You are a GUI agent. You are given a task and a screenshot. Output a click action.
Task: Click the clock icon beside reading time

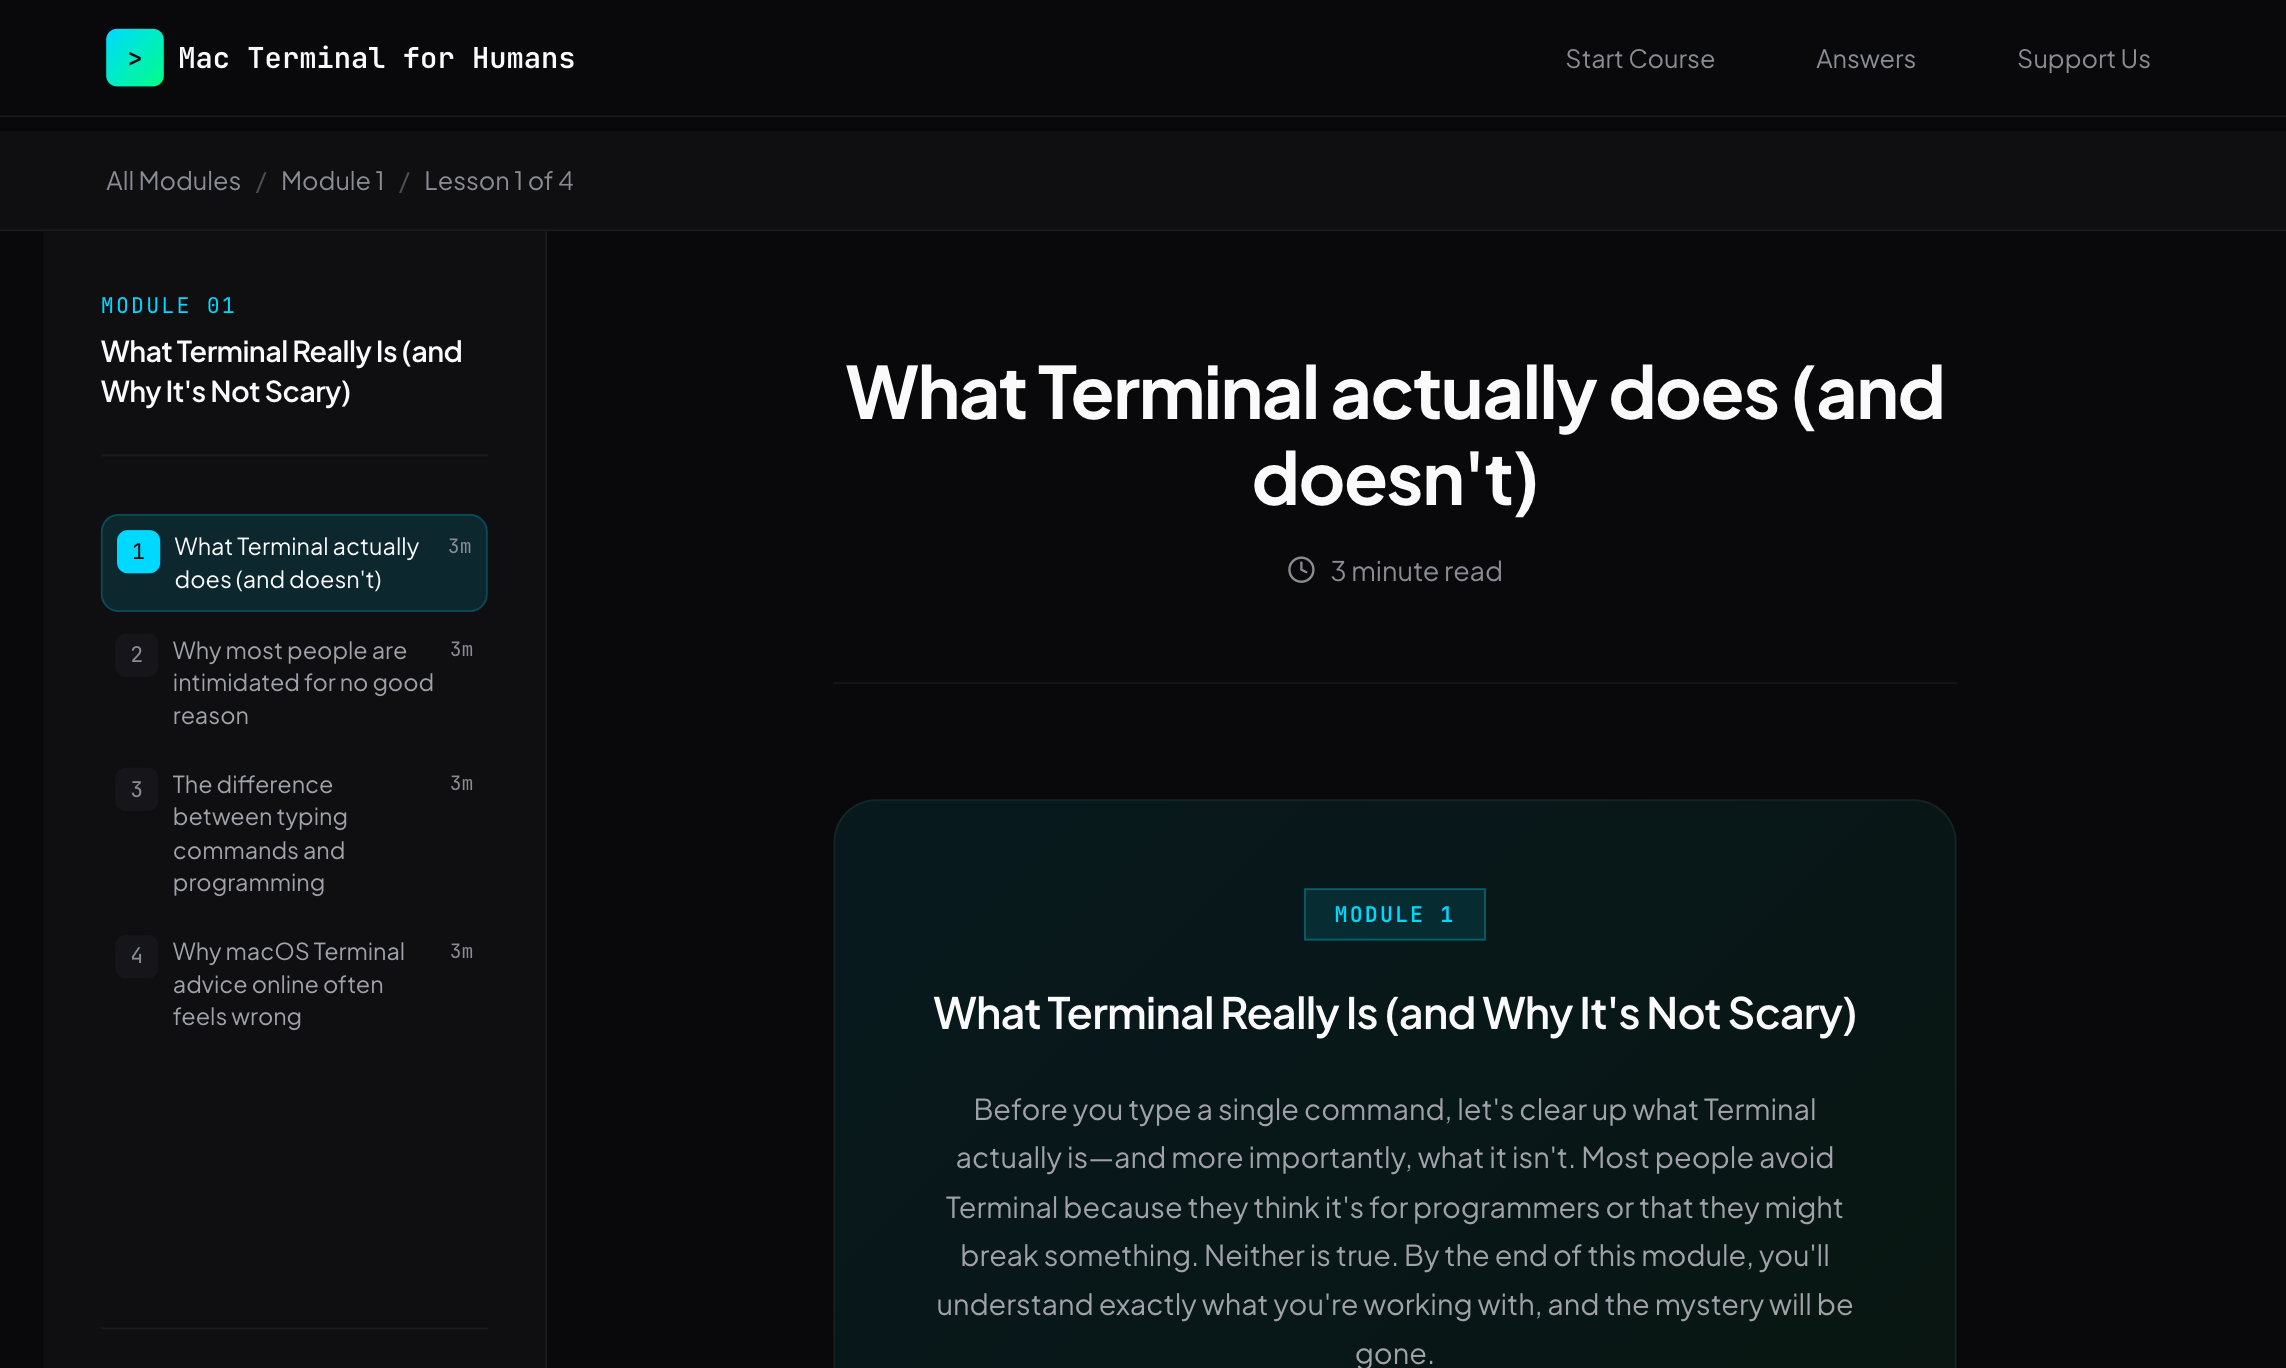click(x=1301, y=570)
